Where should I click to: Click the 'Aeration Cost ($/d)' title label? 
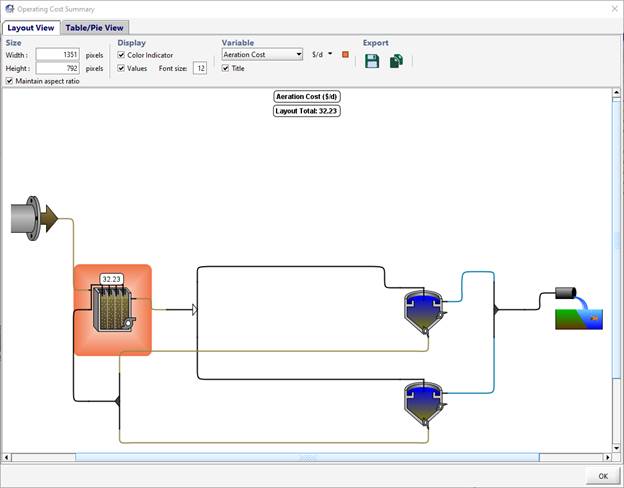(306, 96)
